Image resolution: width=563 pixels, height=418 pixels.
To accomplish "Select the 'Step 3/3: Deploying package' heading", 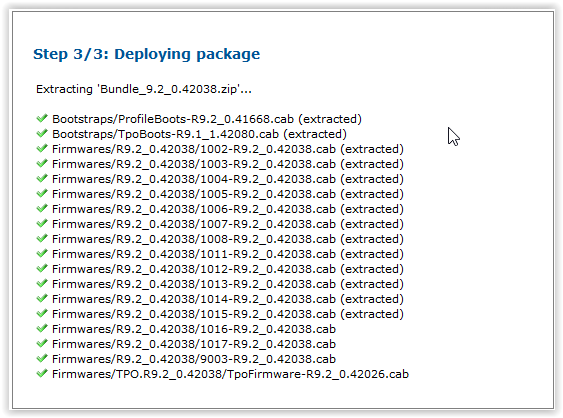I will tap(146, 55).
